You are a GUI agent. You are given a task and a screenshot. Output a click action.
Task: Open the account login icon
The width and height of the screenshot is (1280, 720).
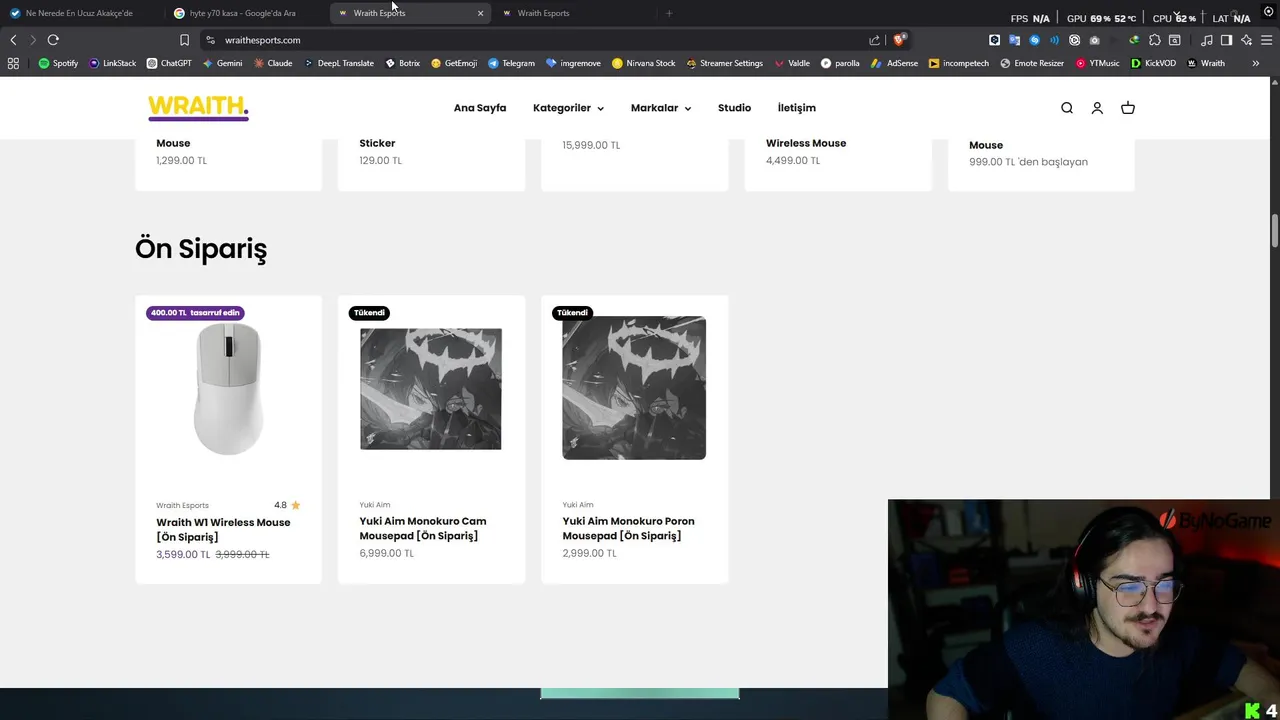tap(1097, 108)
